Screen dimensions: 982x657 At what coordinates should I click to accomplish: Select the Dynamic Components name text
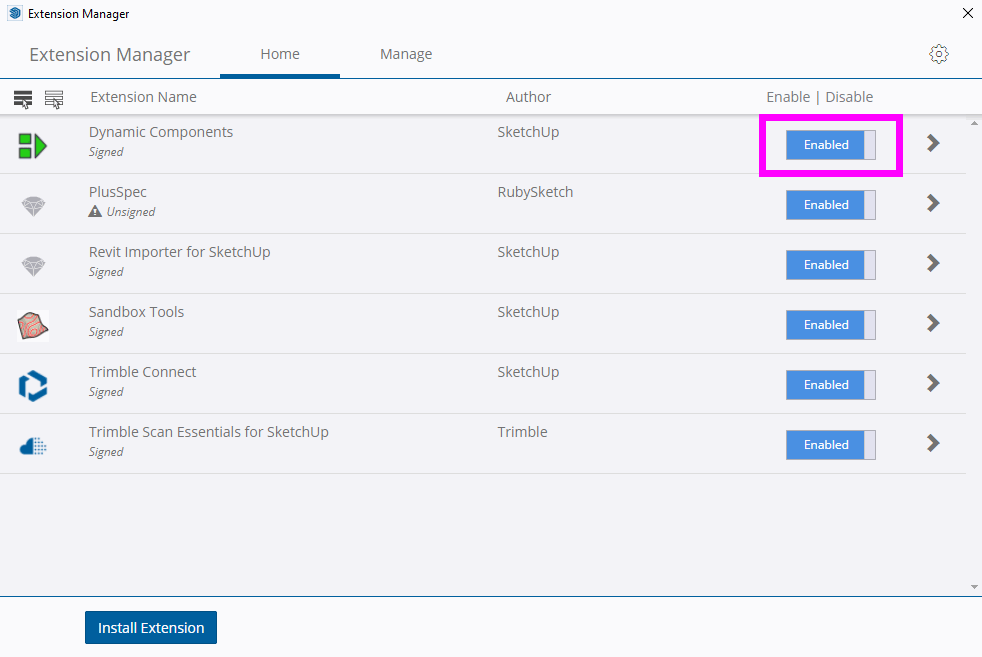(161, 132)
